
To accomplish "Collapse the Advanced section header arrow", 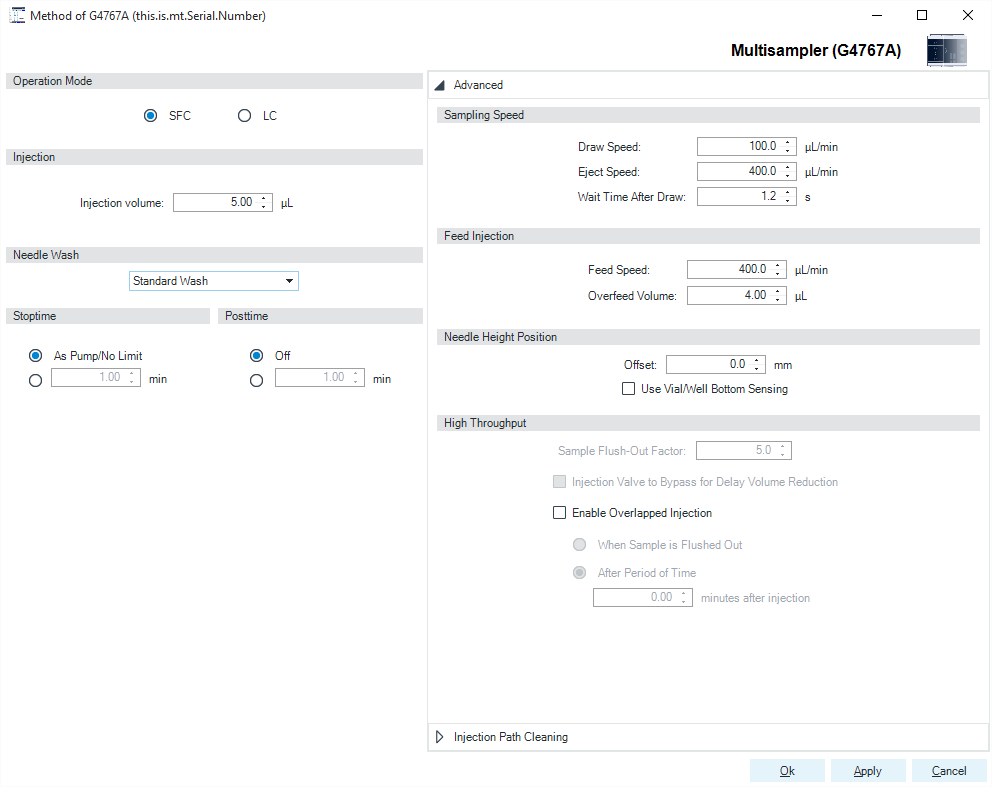I will tap(440, 85).
